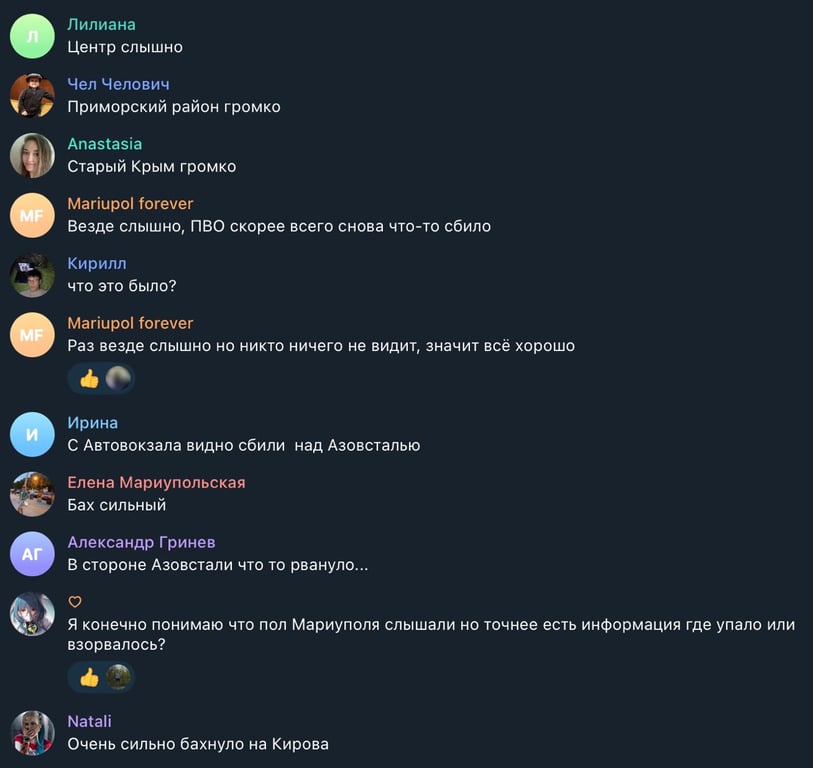Open Елена Мариупольская's avatar photo

pyautogui.click(x=32, y=492)
